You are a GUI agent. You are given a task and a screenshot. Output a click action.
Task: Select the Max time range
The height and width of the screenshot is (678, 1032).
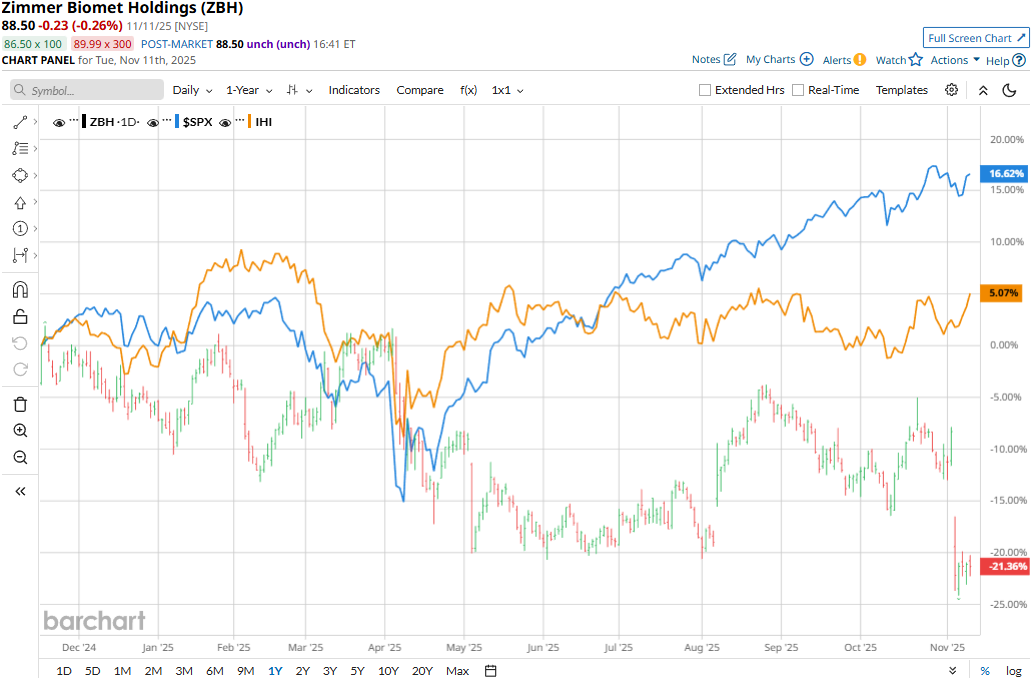(457, 671)
